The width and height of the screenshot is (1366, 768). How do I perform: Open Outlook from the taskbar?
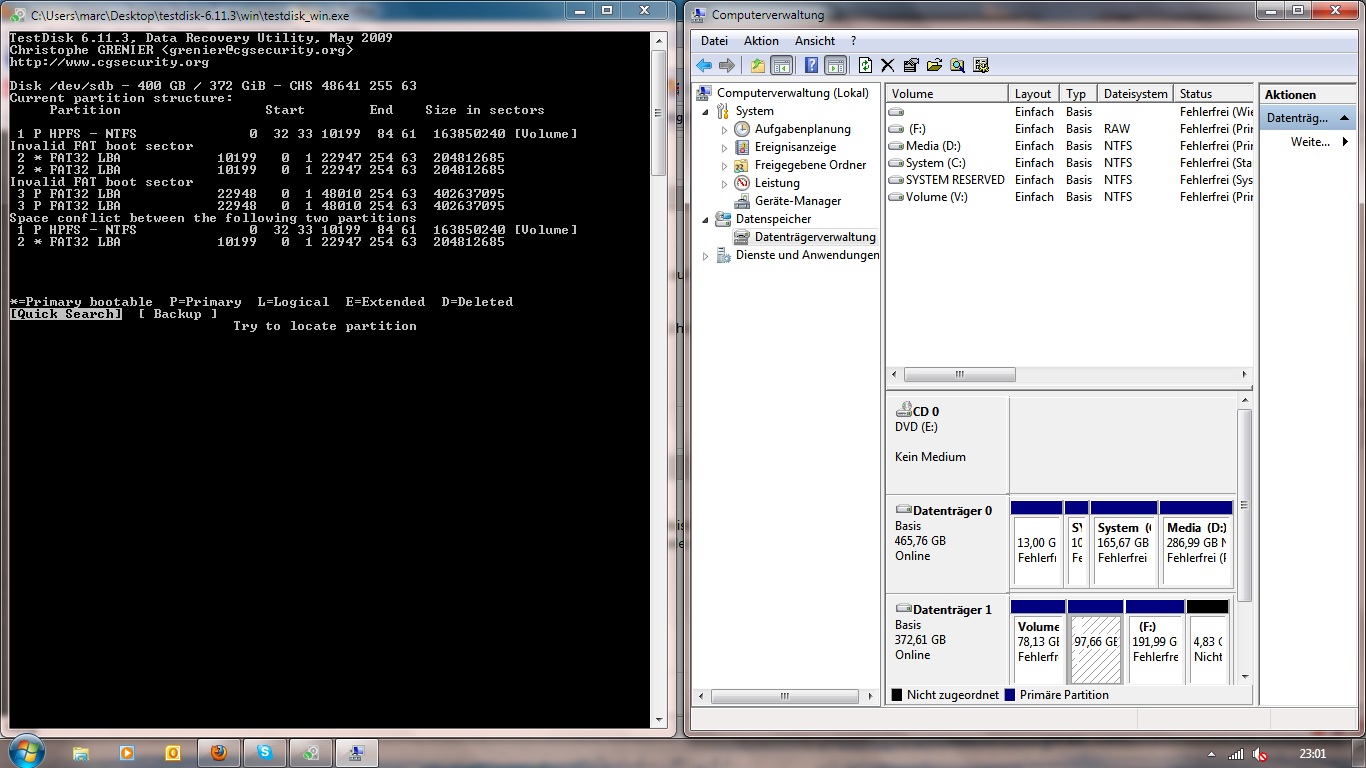coord(173,753)
